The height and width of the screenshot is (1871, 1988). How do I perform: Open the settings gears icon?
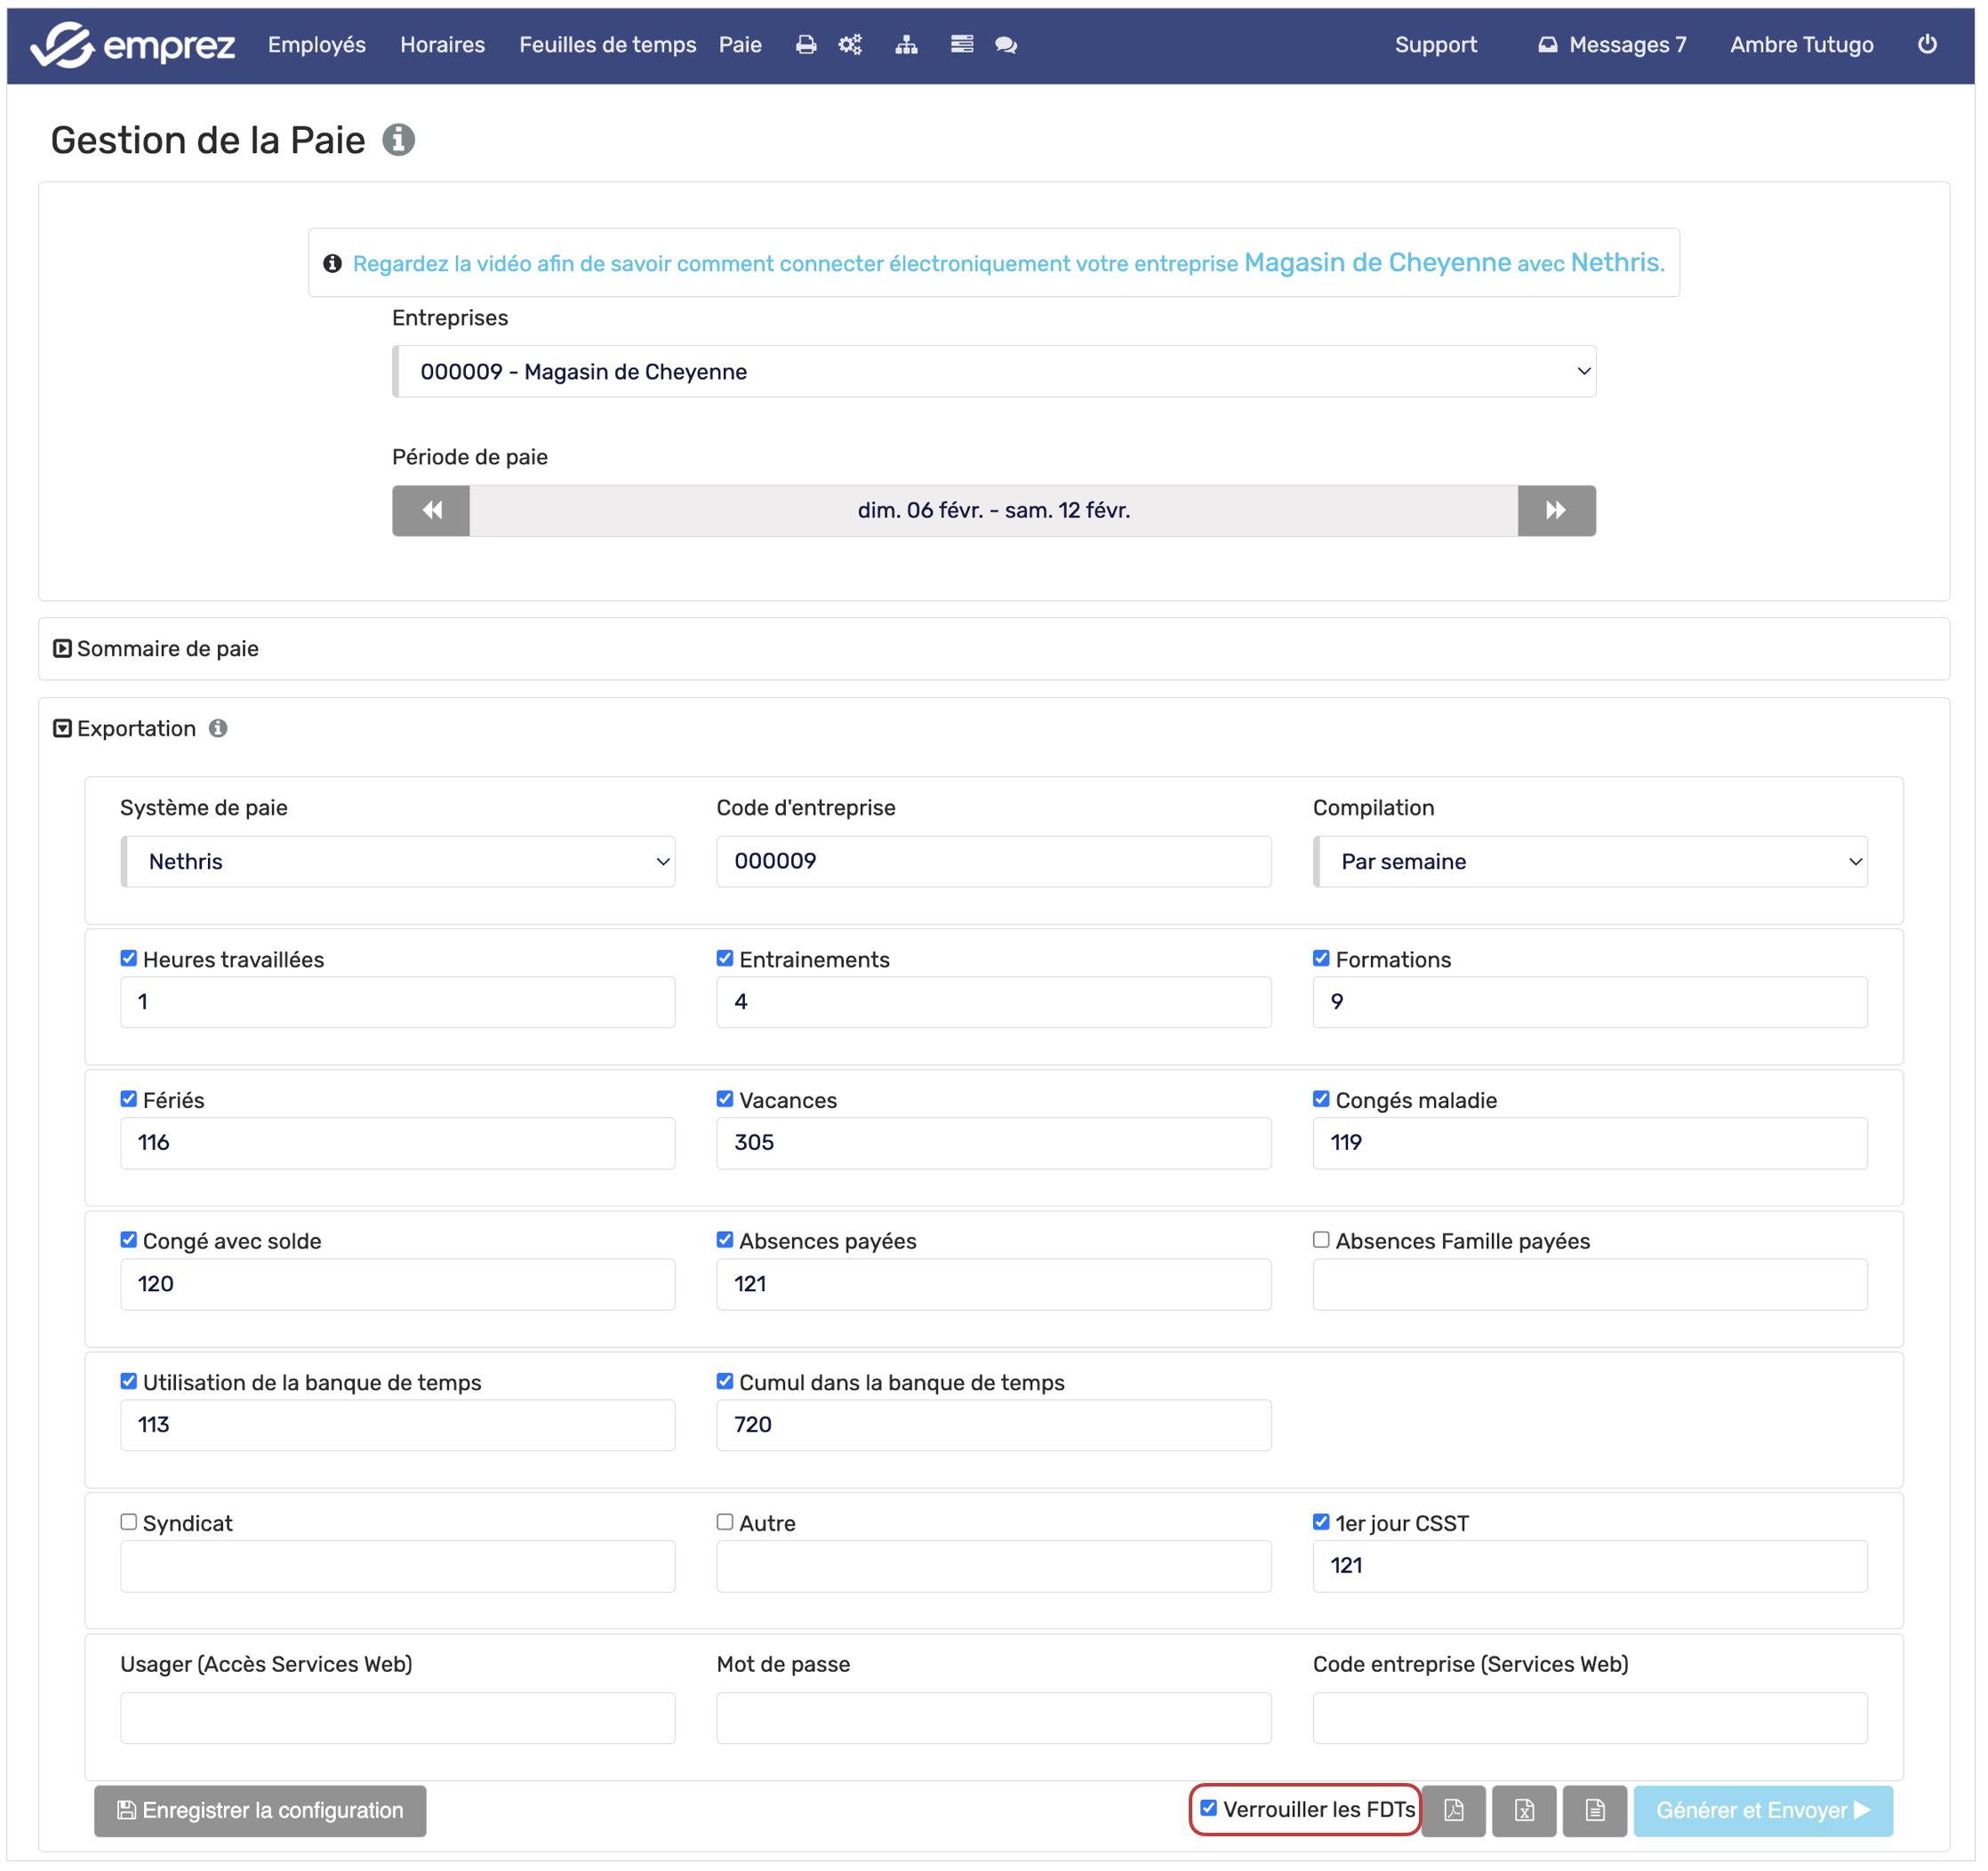pos(850,45)
